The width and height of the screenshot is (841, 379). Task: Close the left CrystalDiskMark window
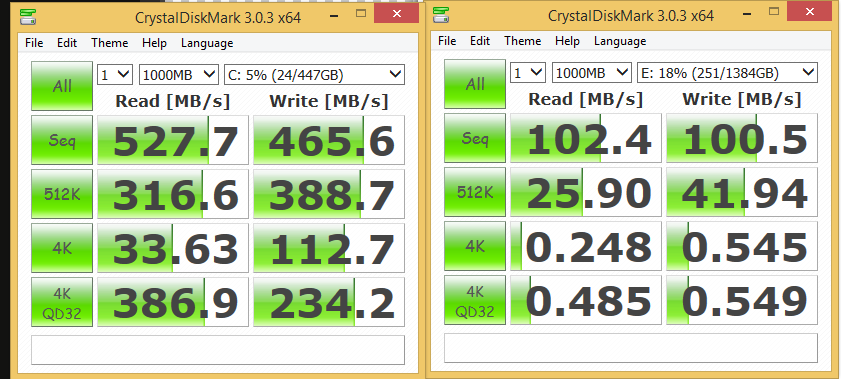(396, 14)
